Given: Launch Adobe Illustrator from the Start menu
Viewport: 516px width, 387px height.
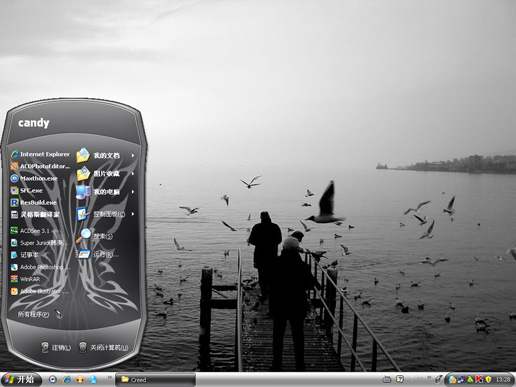Looking at the screenshot, I should (x=39, y=291).
